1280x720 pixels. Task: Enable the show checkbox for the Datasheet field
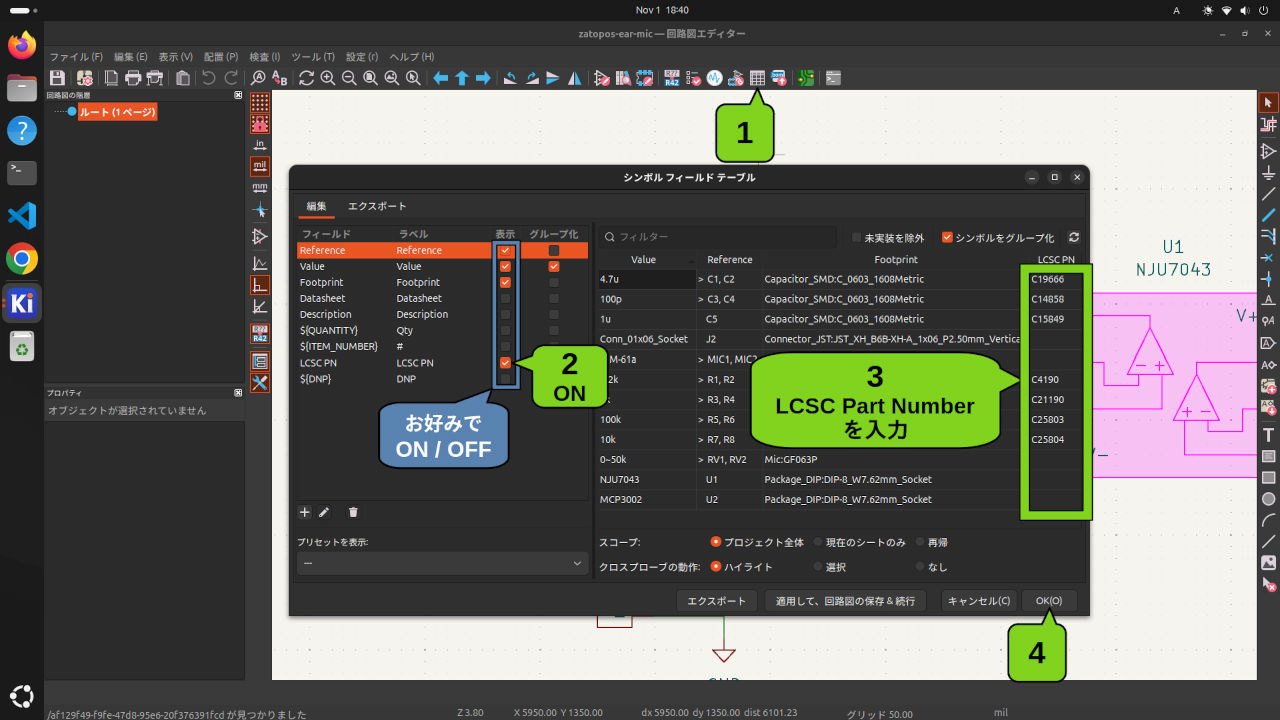[x=505, y=299]
